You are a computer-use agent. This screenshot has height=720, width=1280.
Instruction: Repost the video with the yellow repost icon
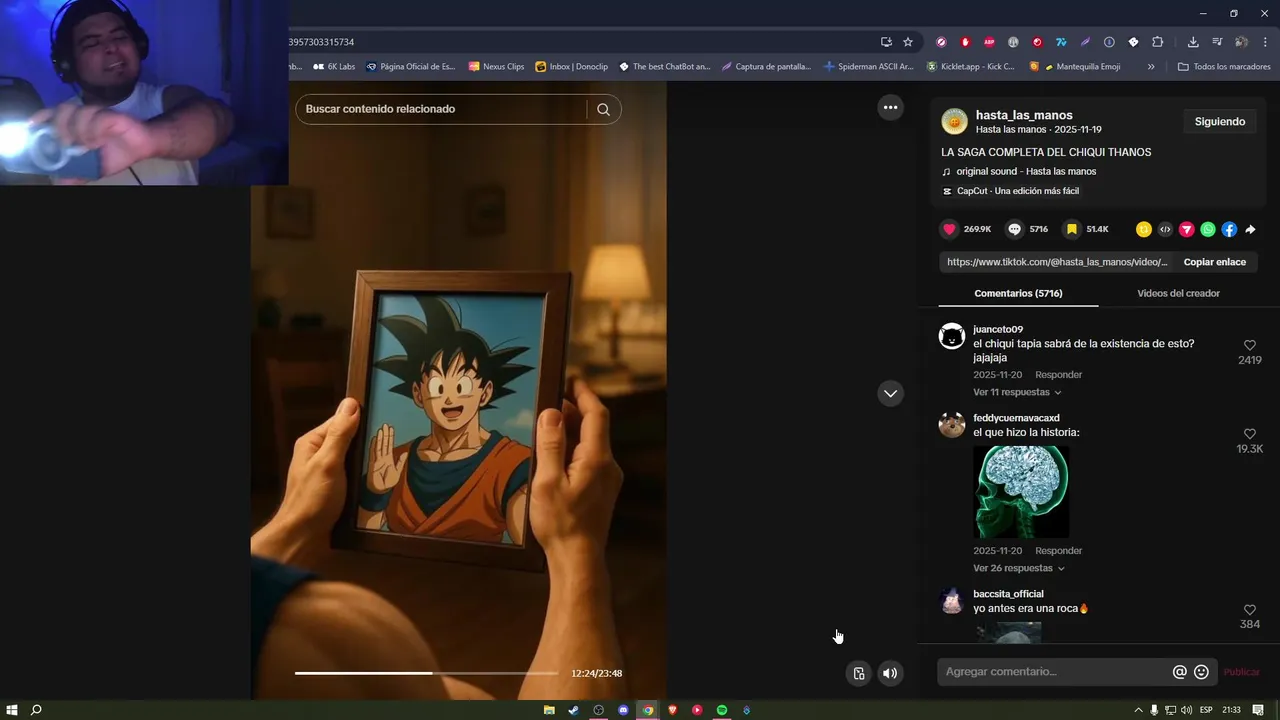click(x=1144, y=229)
